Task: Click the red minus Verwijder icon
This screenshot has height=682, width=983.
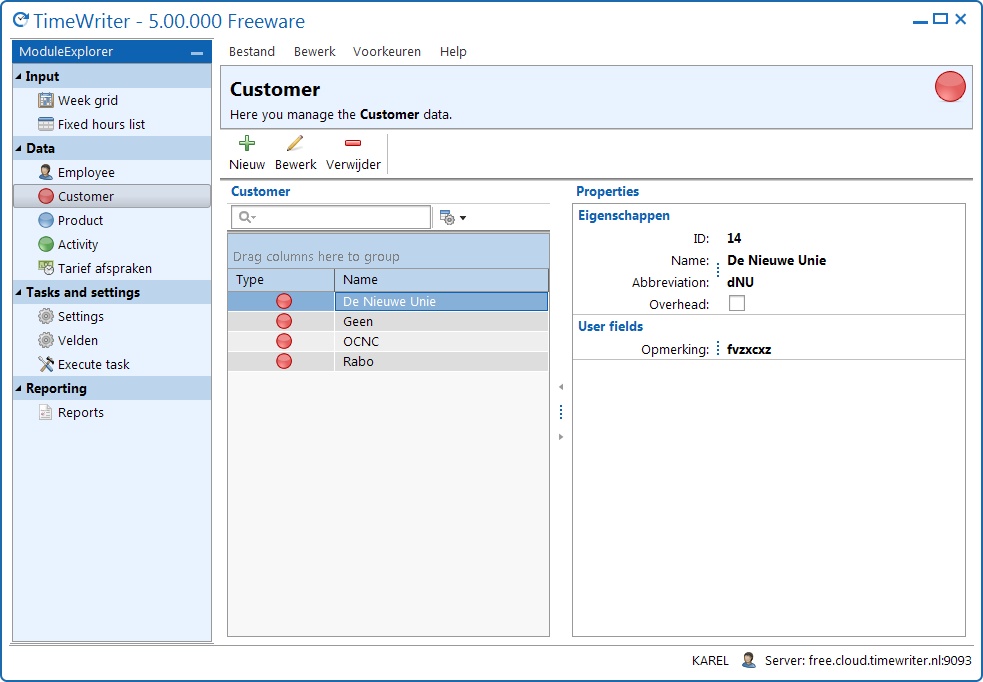Action: pos(353,144)
